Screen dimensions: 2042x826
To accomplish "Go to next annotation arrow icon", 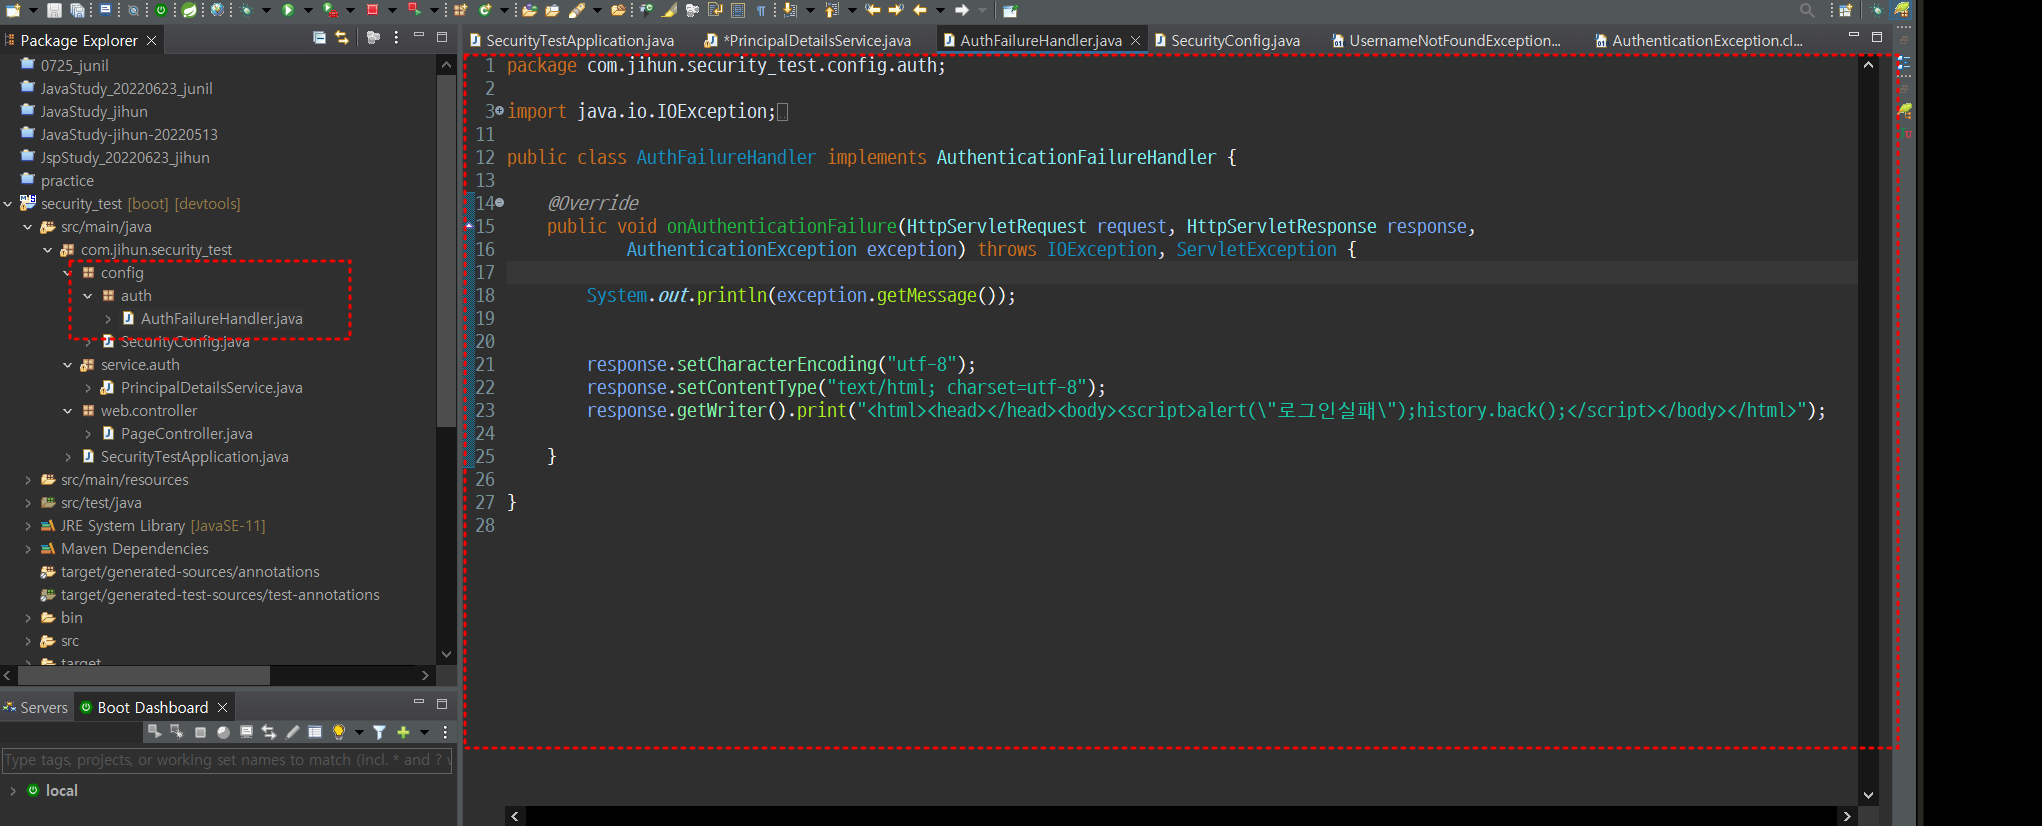I will (789, 10).
